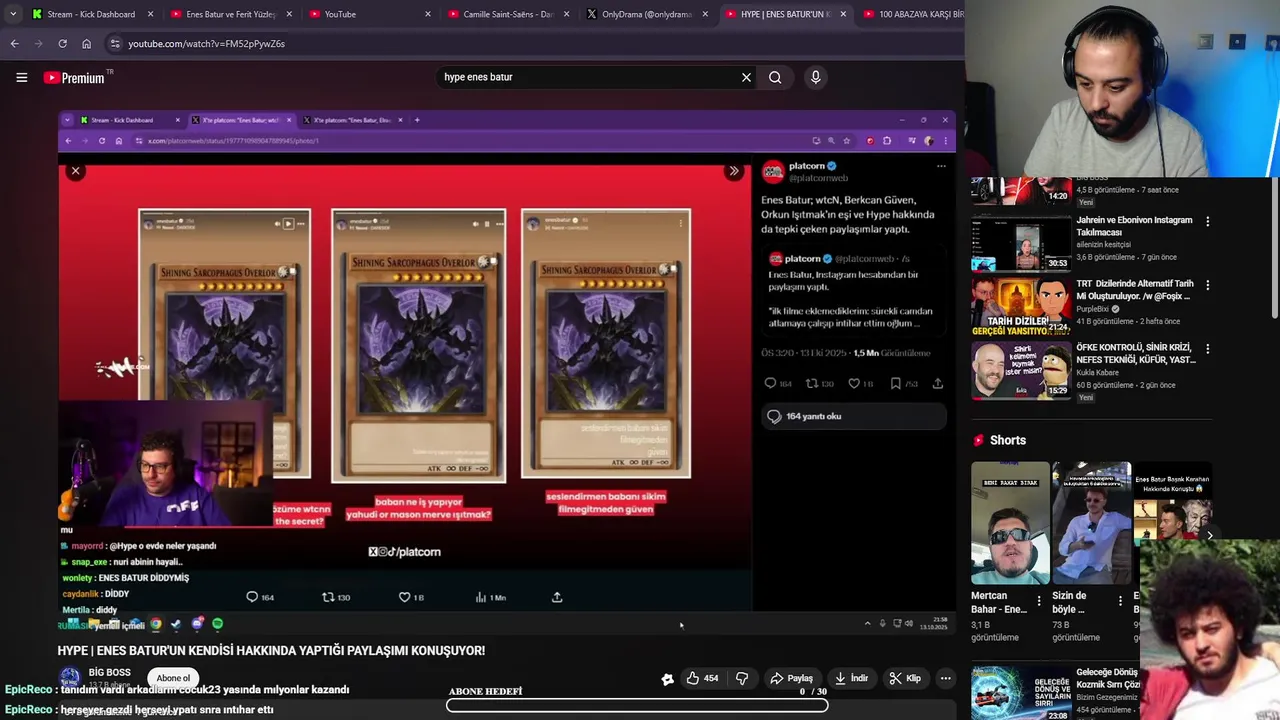
Task: Open options for Mertcan Bahar short
Action: (1039, 601)
